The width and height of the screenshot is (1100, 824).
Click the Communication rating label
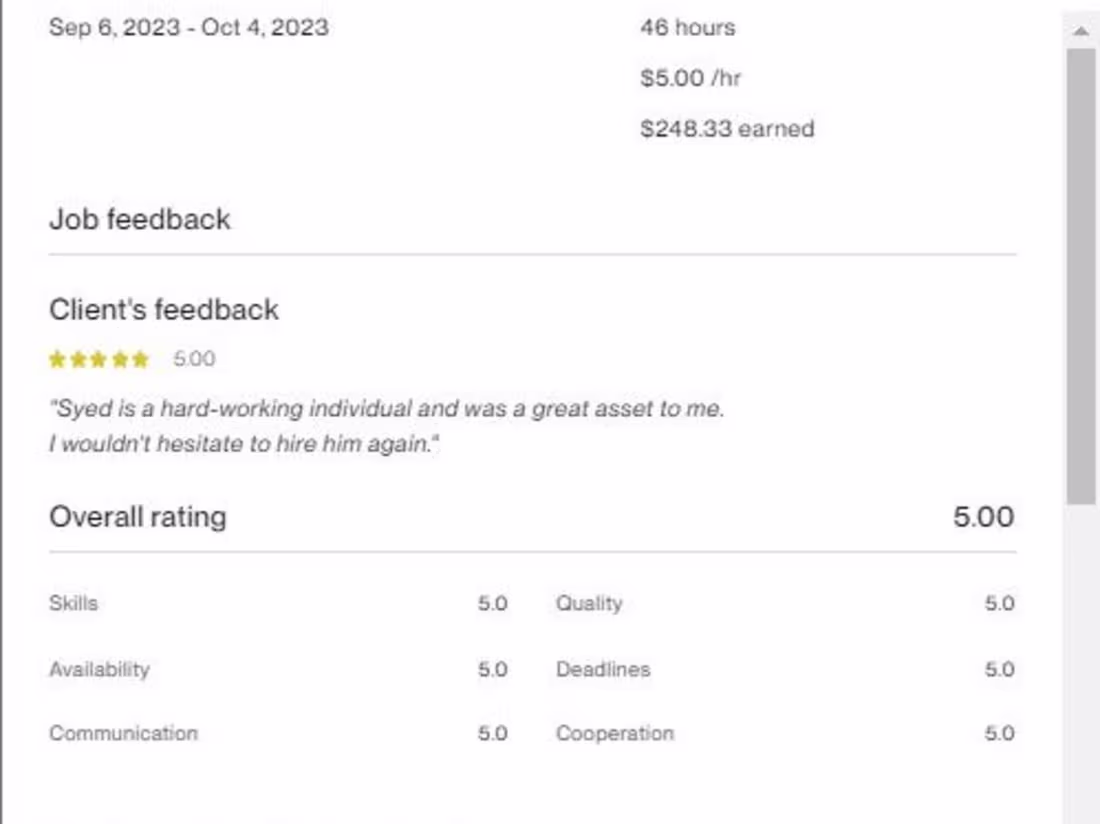[x=123, y=733]
